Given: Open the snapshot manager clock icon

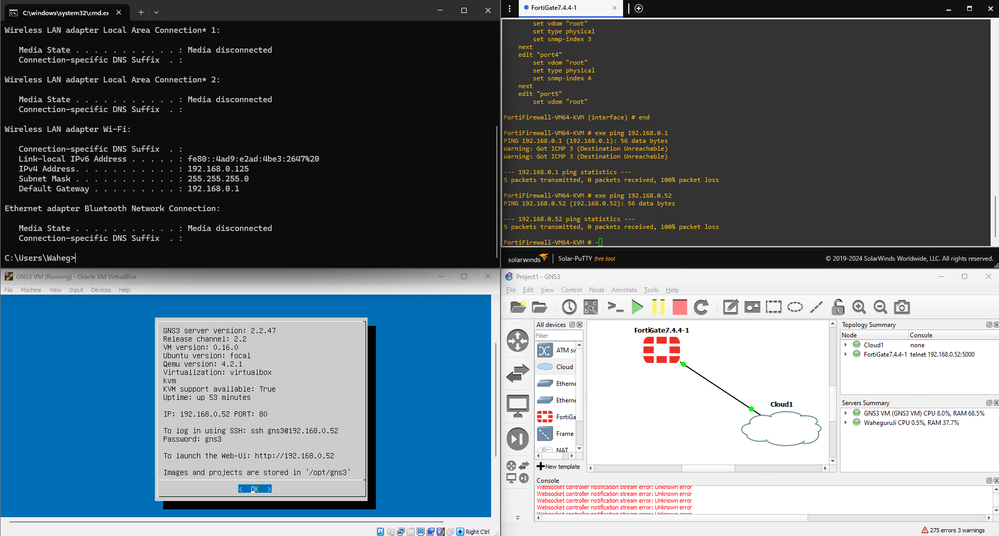Looking at the screenshot, I should click(x=569, y=307).
